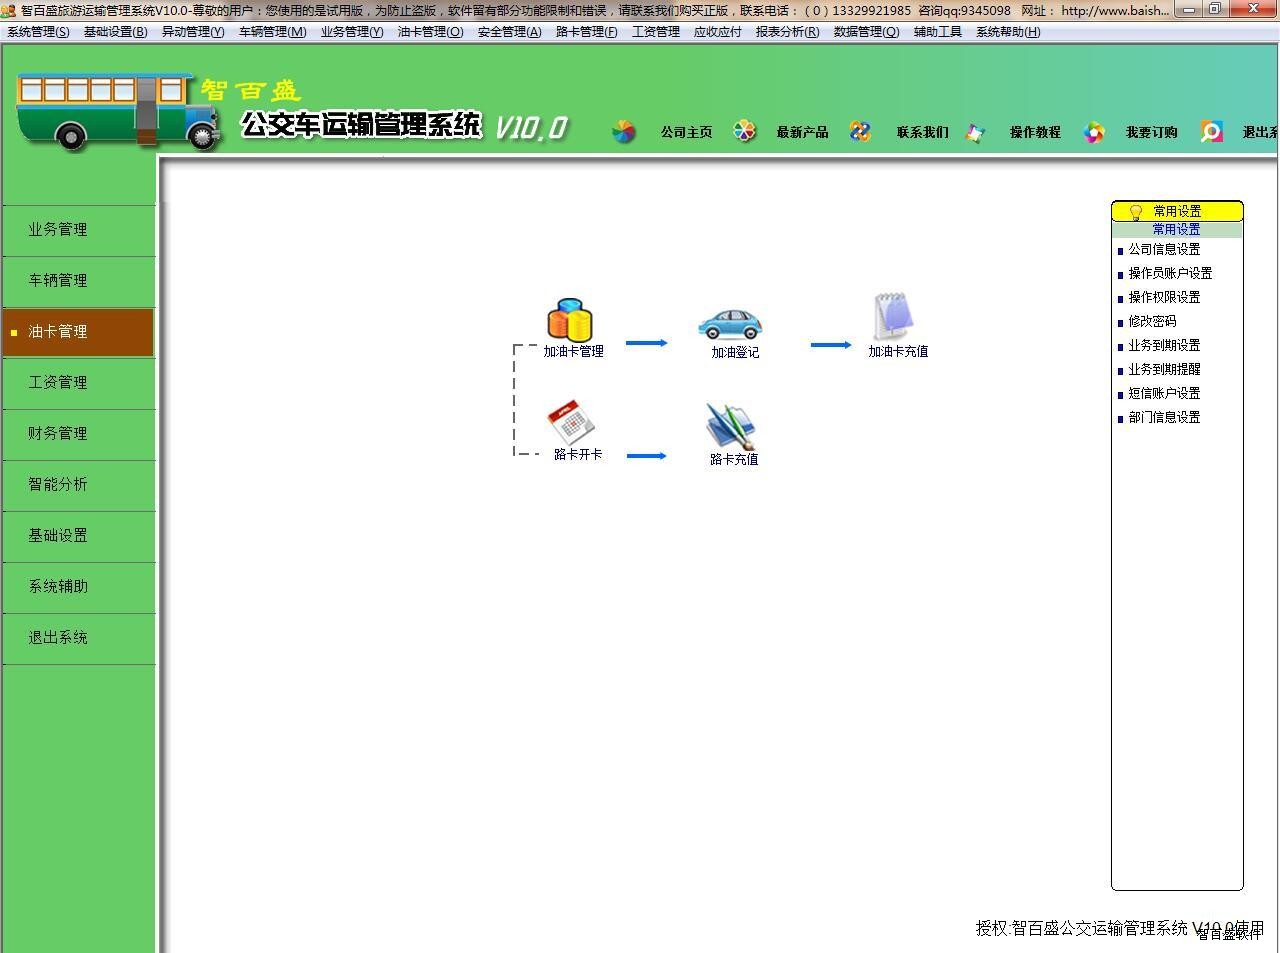Viewport: 1280px width, 953px height.
Task: Click the yellow 常用设置 panel header
Action: (1177, 211)
